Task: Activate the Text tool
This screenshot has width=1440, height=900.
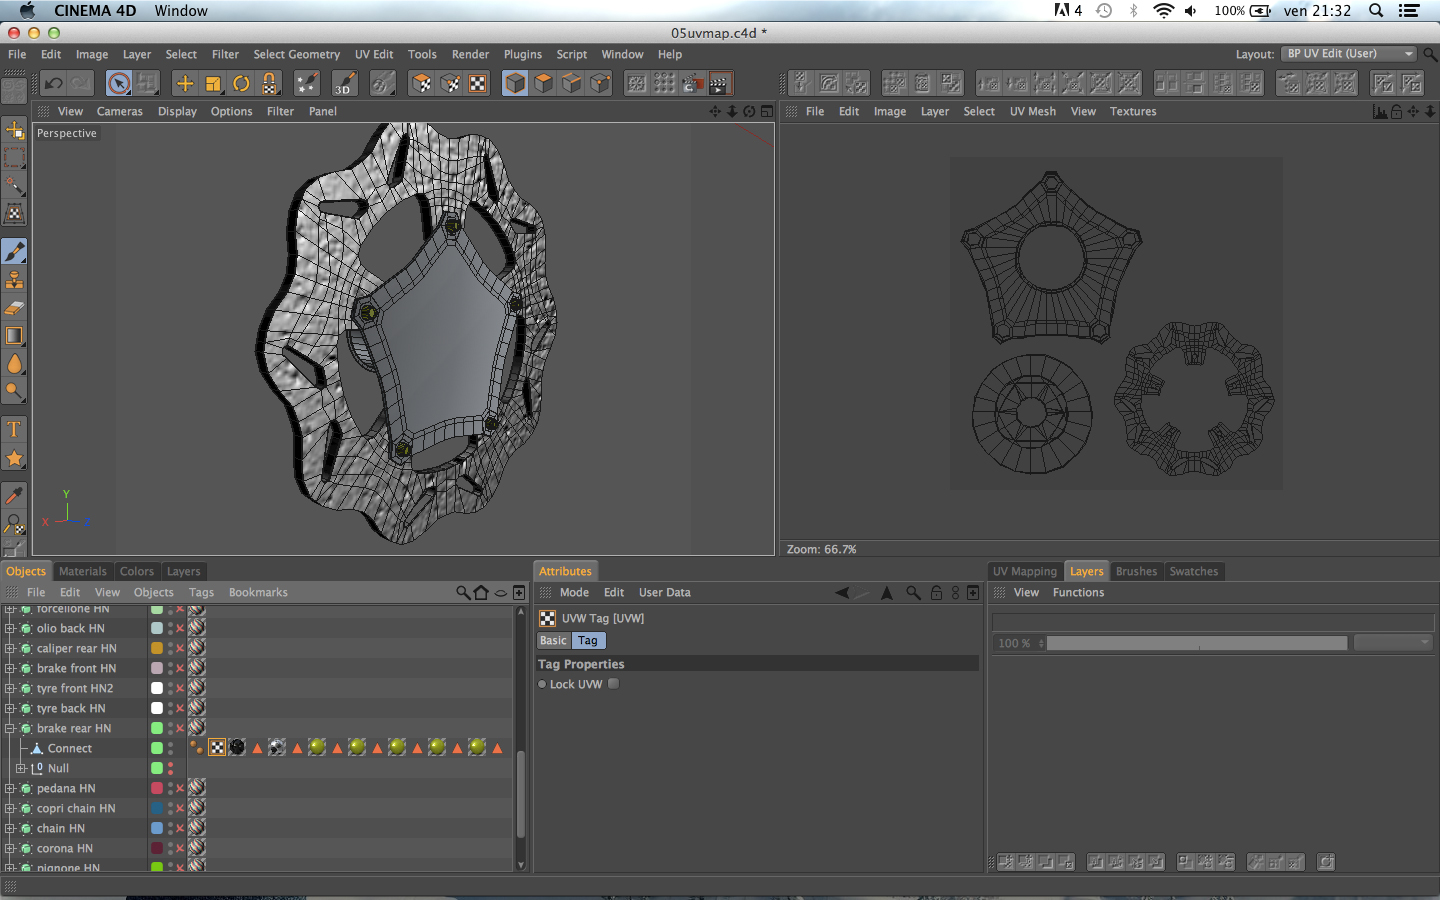Action: click(x=14, y=430)
